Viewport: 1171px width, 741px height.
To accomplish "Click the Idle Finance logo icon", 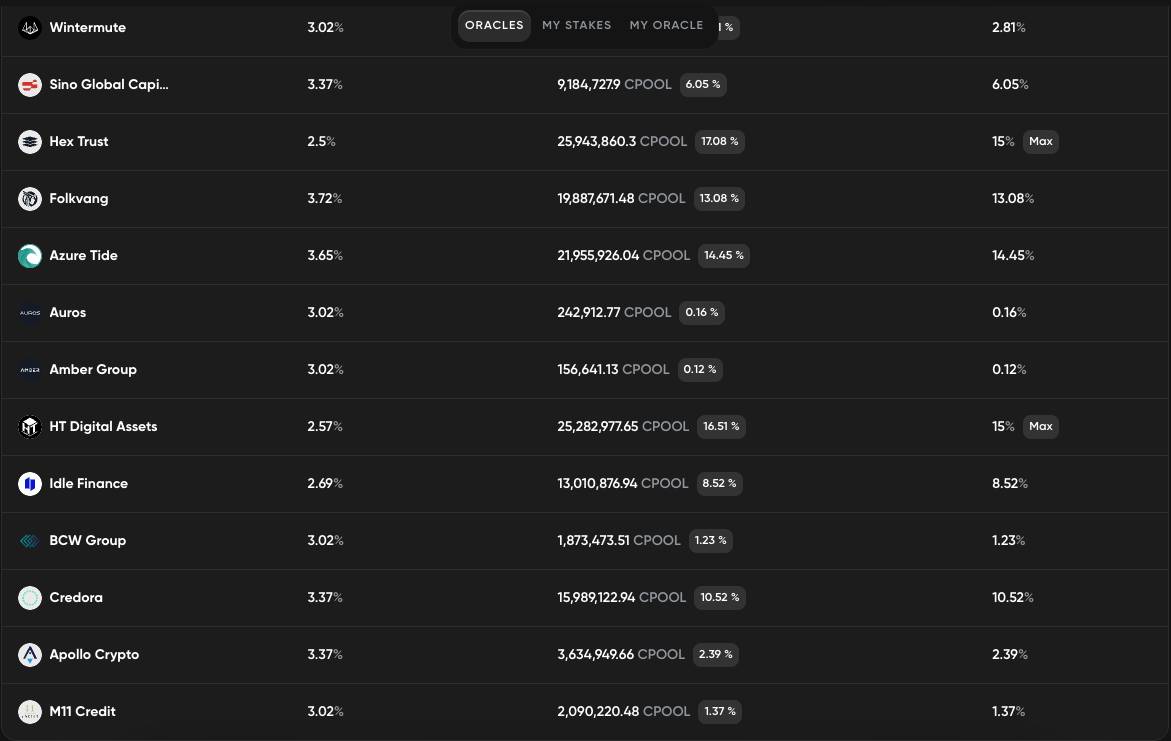I will [30, 484].
